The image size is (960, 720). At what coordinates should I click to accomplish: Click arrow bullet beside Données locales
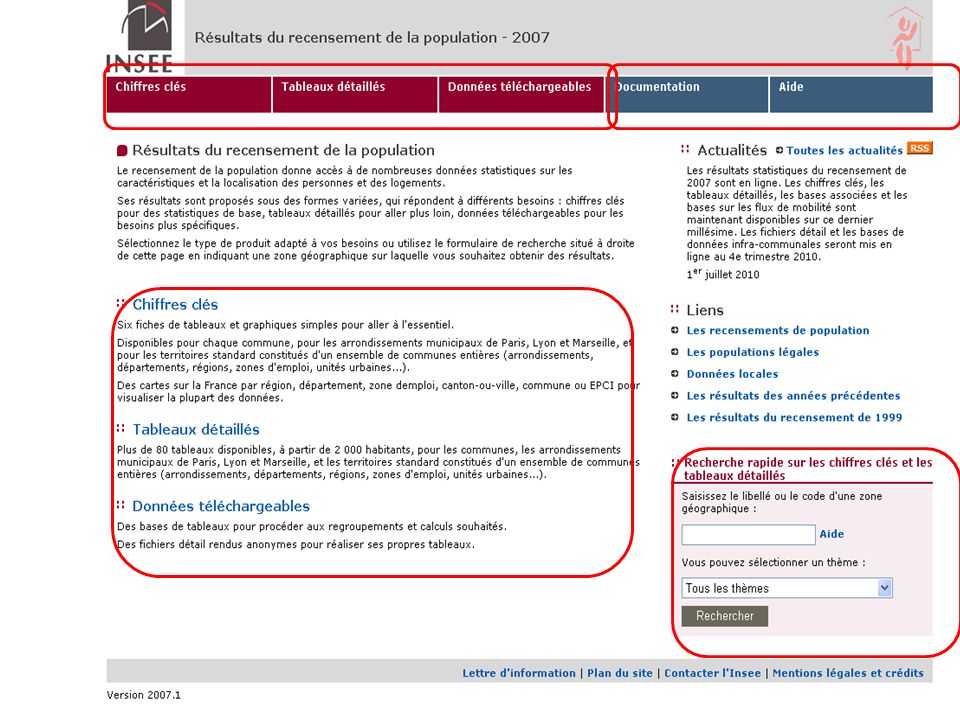click(675, 373)
